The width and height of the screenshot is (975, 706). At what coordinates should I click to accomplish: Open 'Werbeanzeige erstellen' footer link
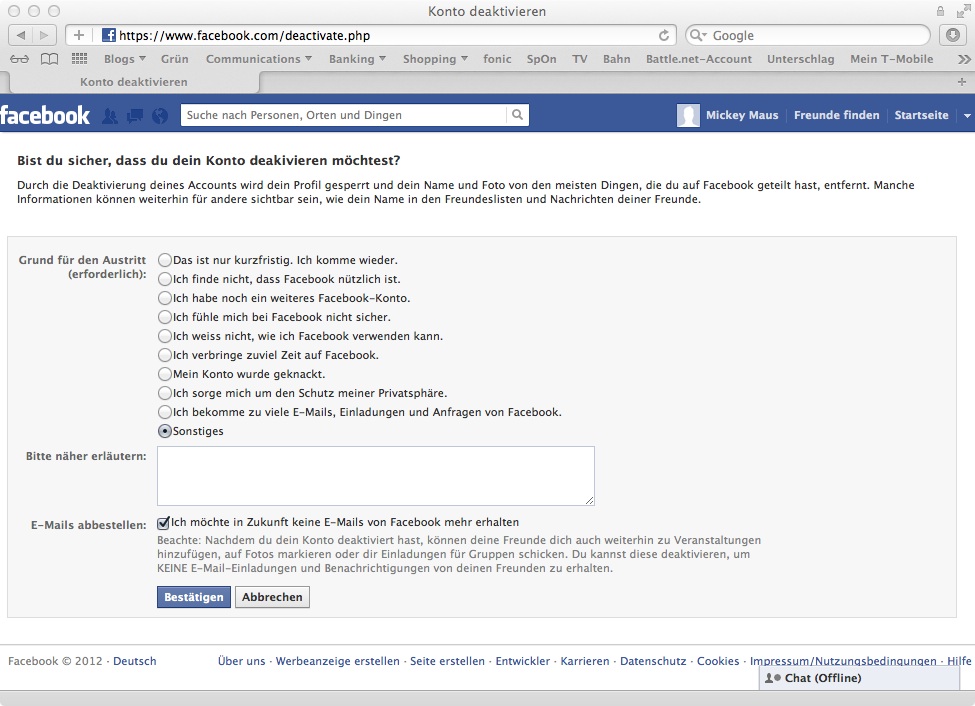[x=338, y=661]
